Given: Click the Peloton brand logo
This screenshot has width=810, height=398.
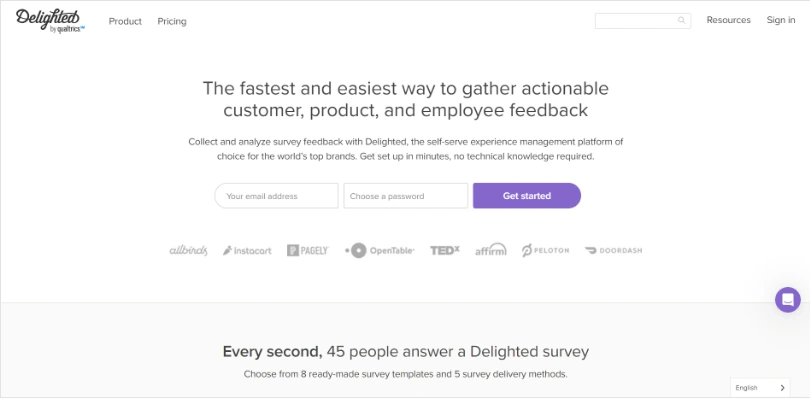Looking at the screenshot, I should (546, 251).
